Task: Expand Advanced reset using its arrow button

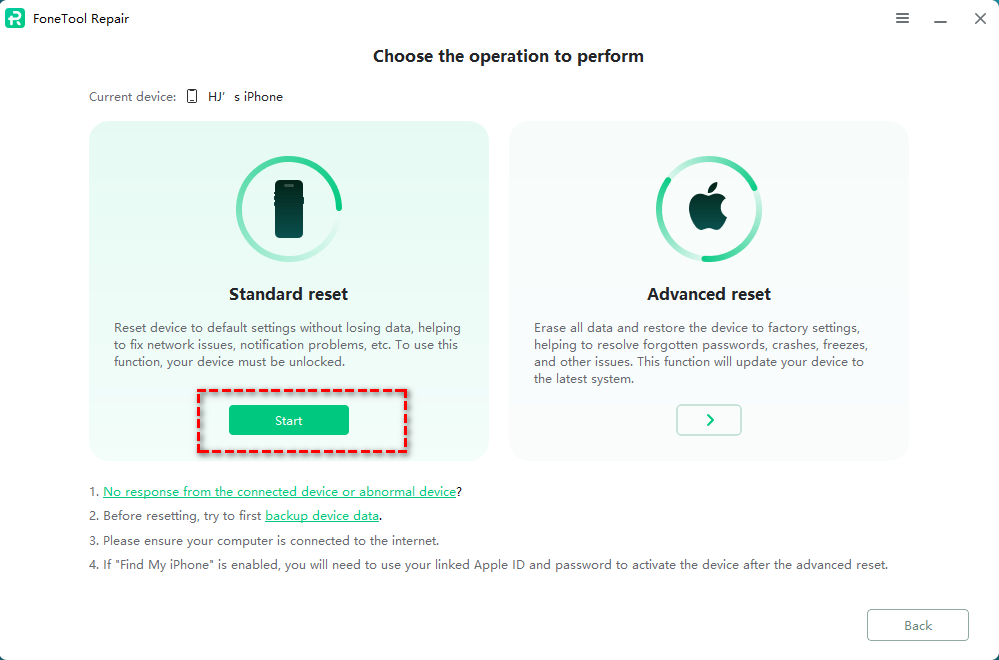Action: coord(709,420)
